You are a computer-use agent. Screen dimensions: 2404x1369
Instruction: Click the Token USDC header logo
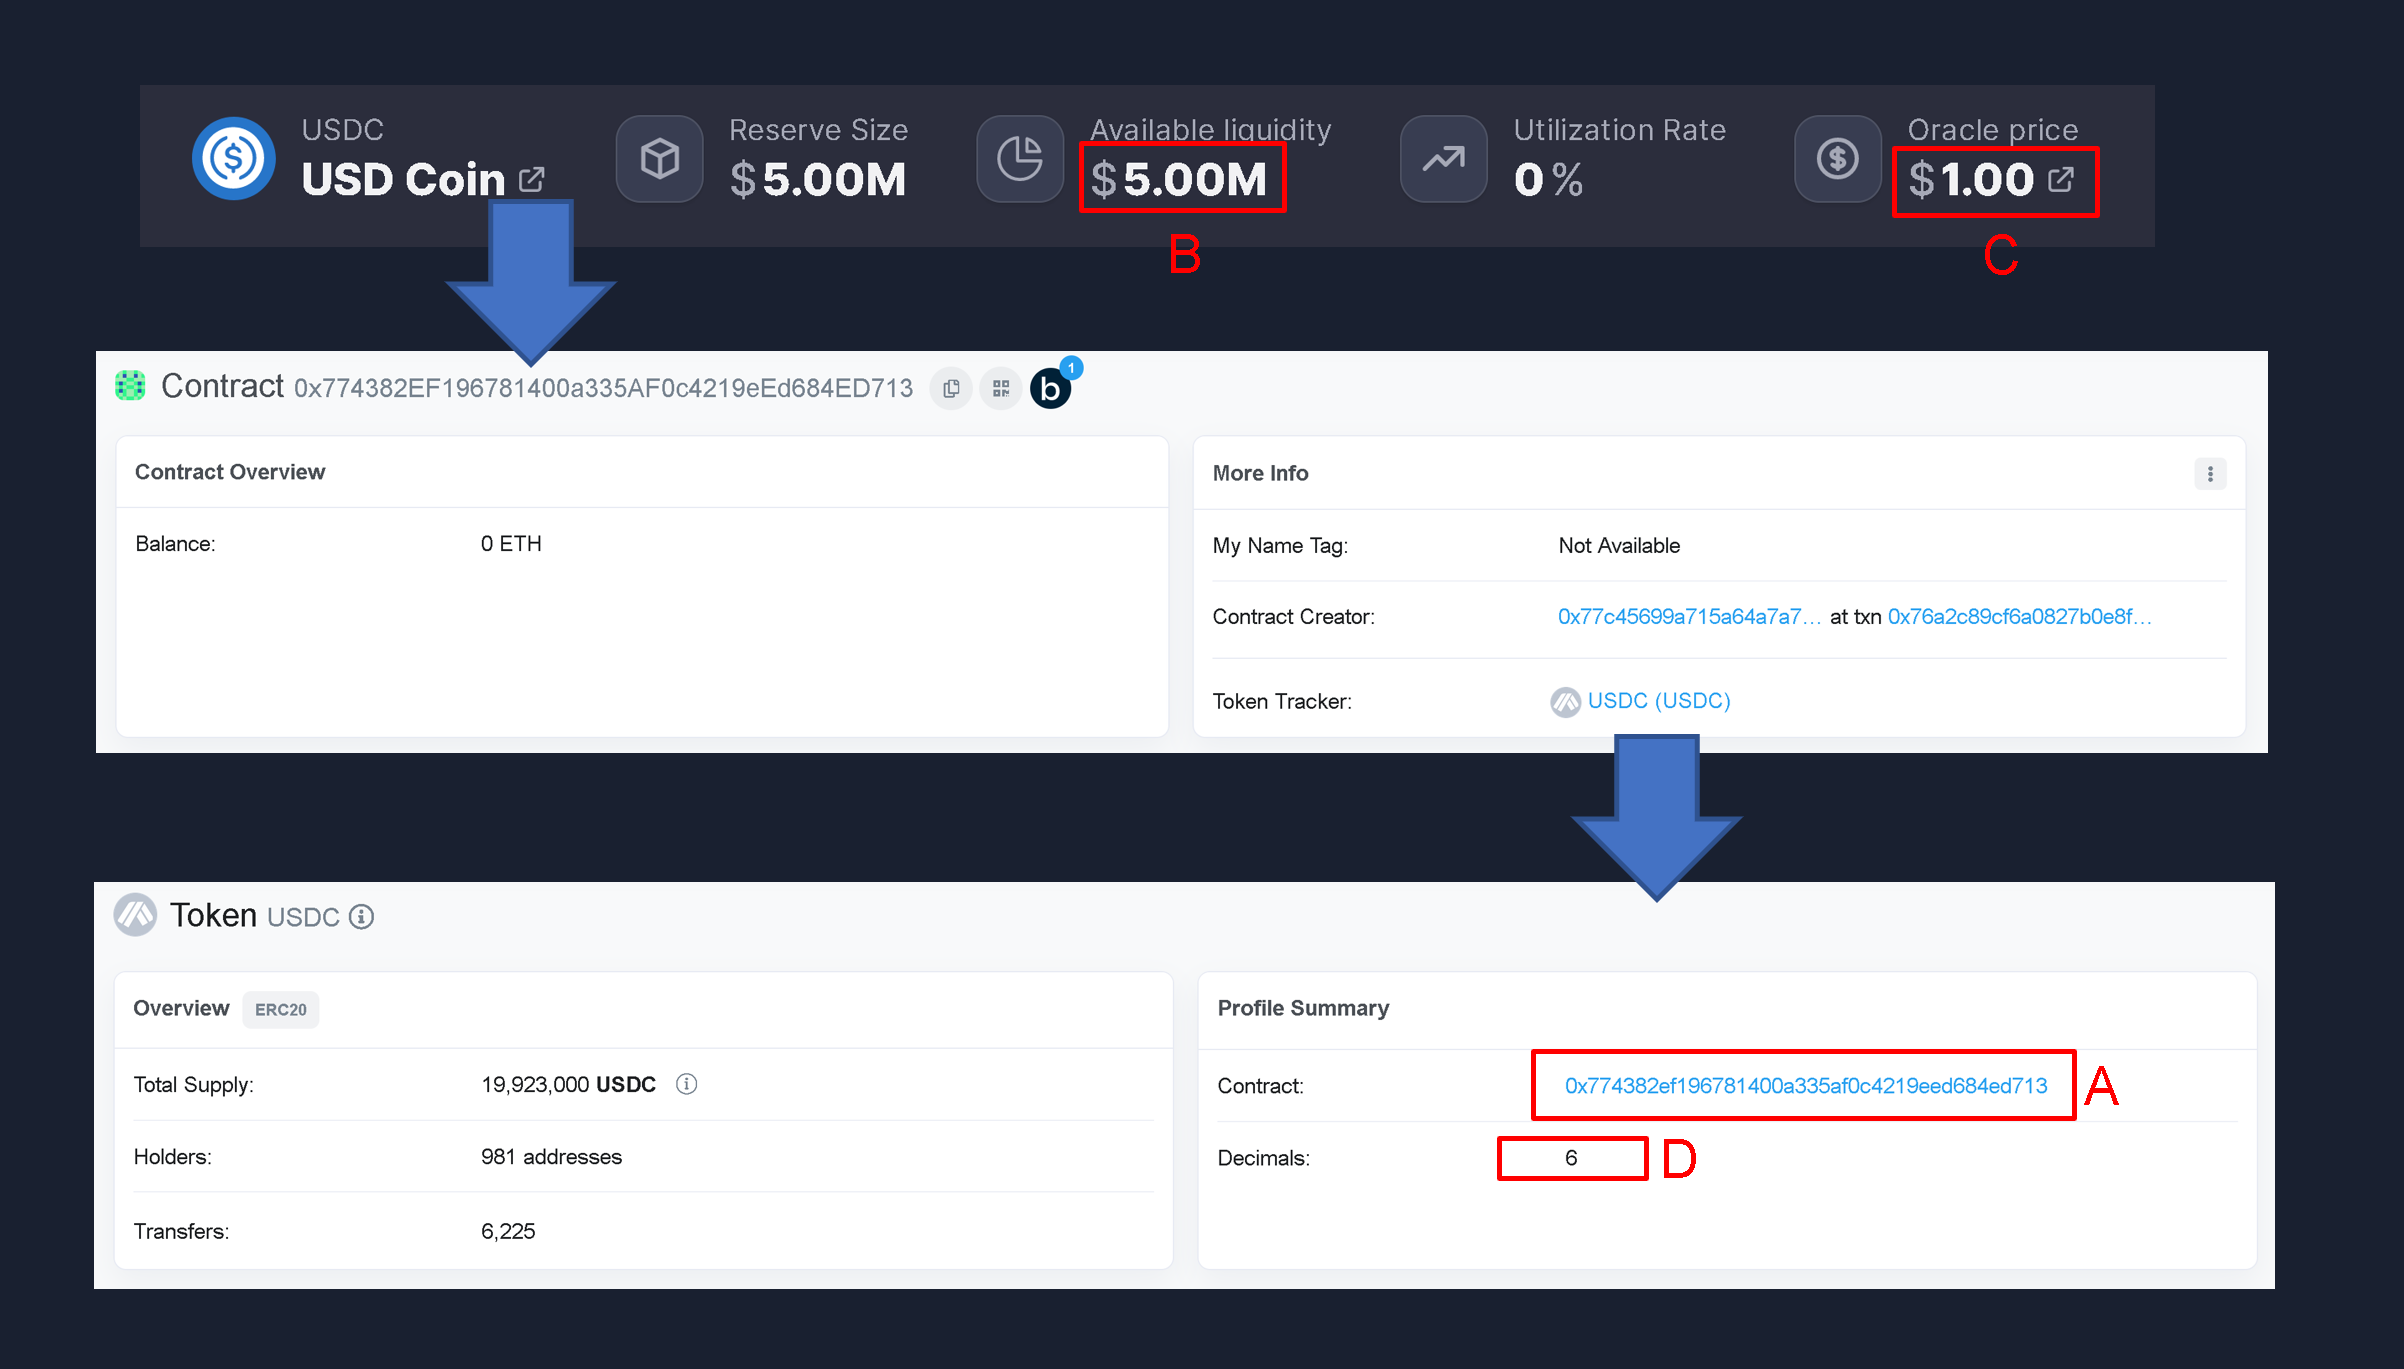pyautogui.click(x=135, y=915)
